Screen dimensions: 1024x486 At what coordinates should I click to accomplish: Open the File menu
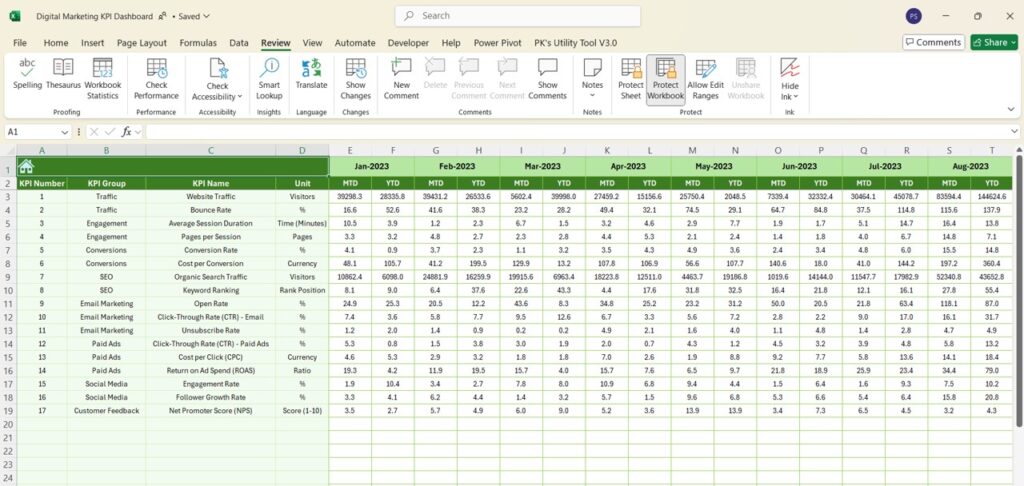click(20, 42)
